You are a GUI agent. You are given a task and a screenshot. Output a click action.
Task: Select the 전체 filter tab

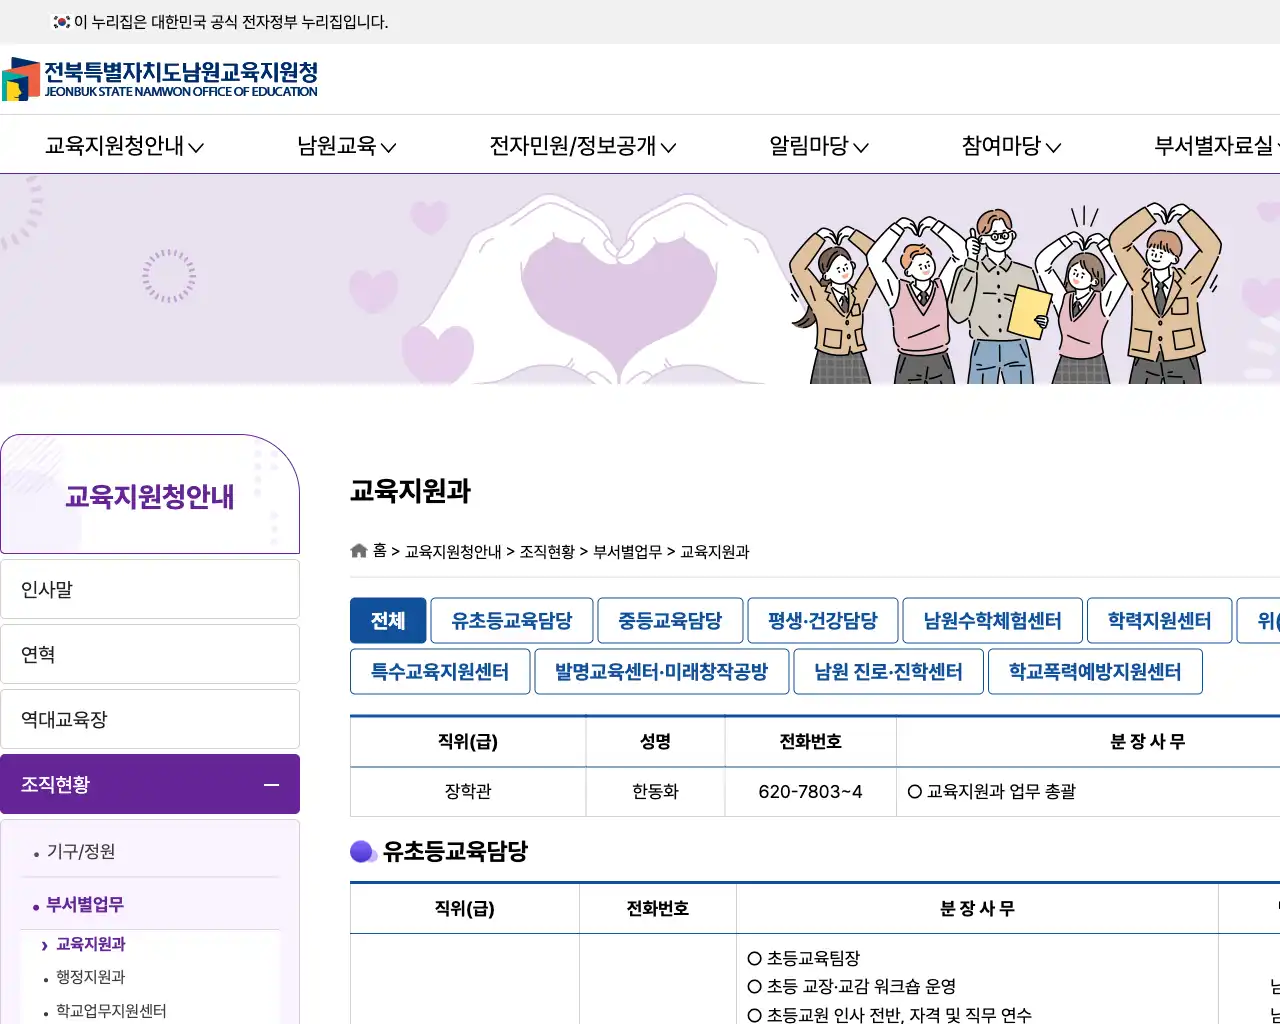click(388, 620)
